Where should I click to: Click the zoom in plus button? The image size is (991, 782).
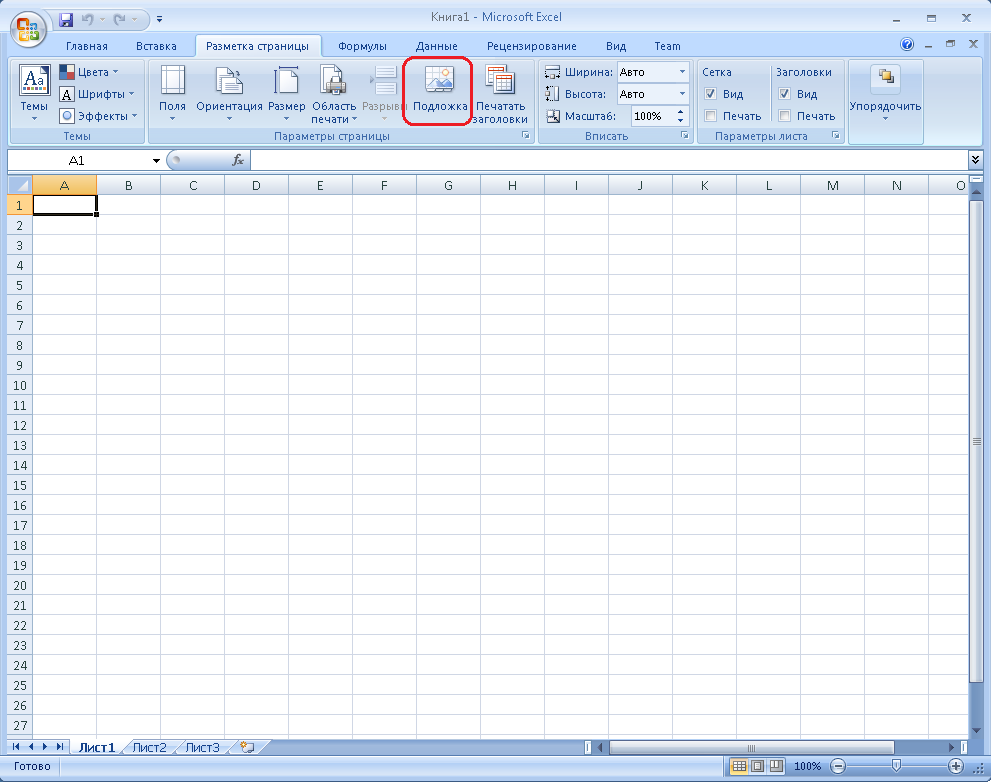pos(956,766)
